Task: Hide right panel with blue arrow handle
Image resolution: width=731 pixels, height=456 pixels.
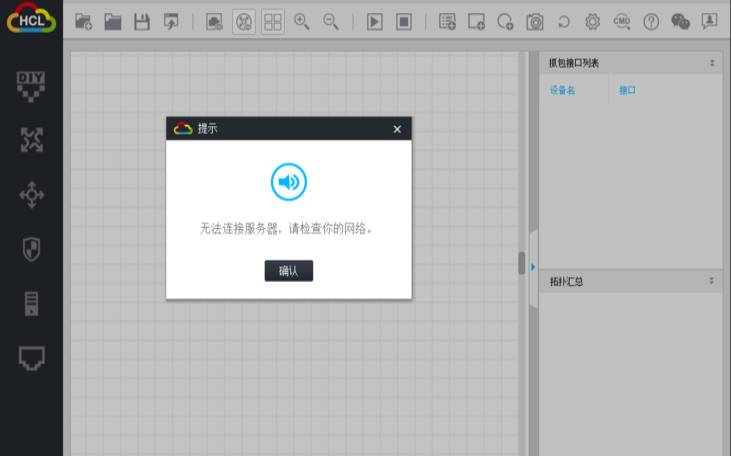Action: tap(533, 267)
